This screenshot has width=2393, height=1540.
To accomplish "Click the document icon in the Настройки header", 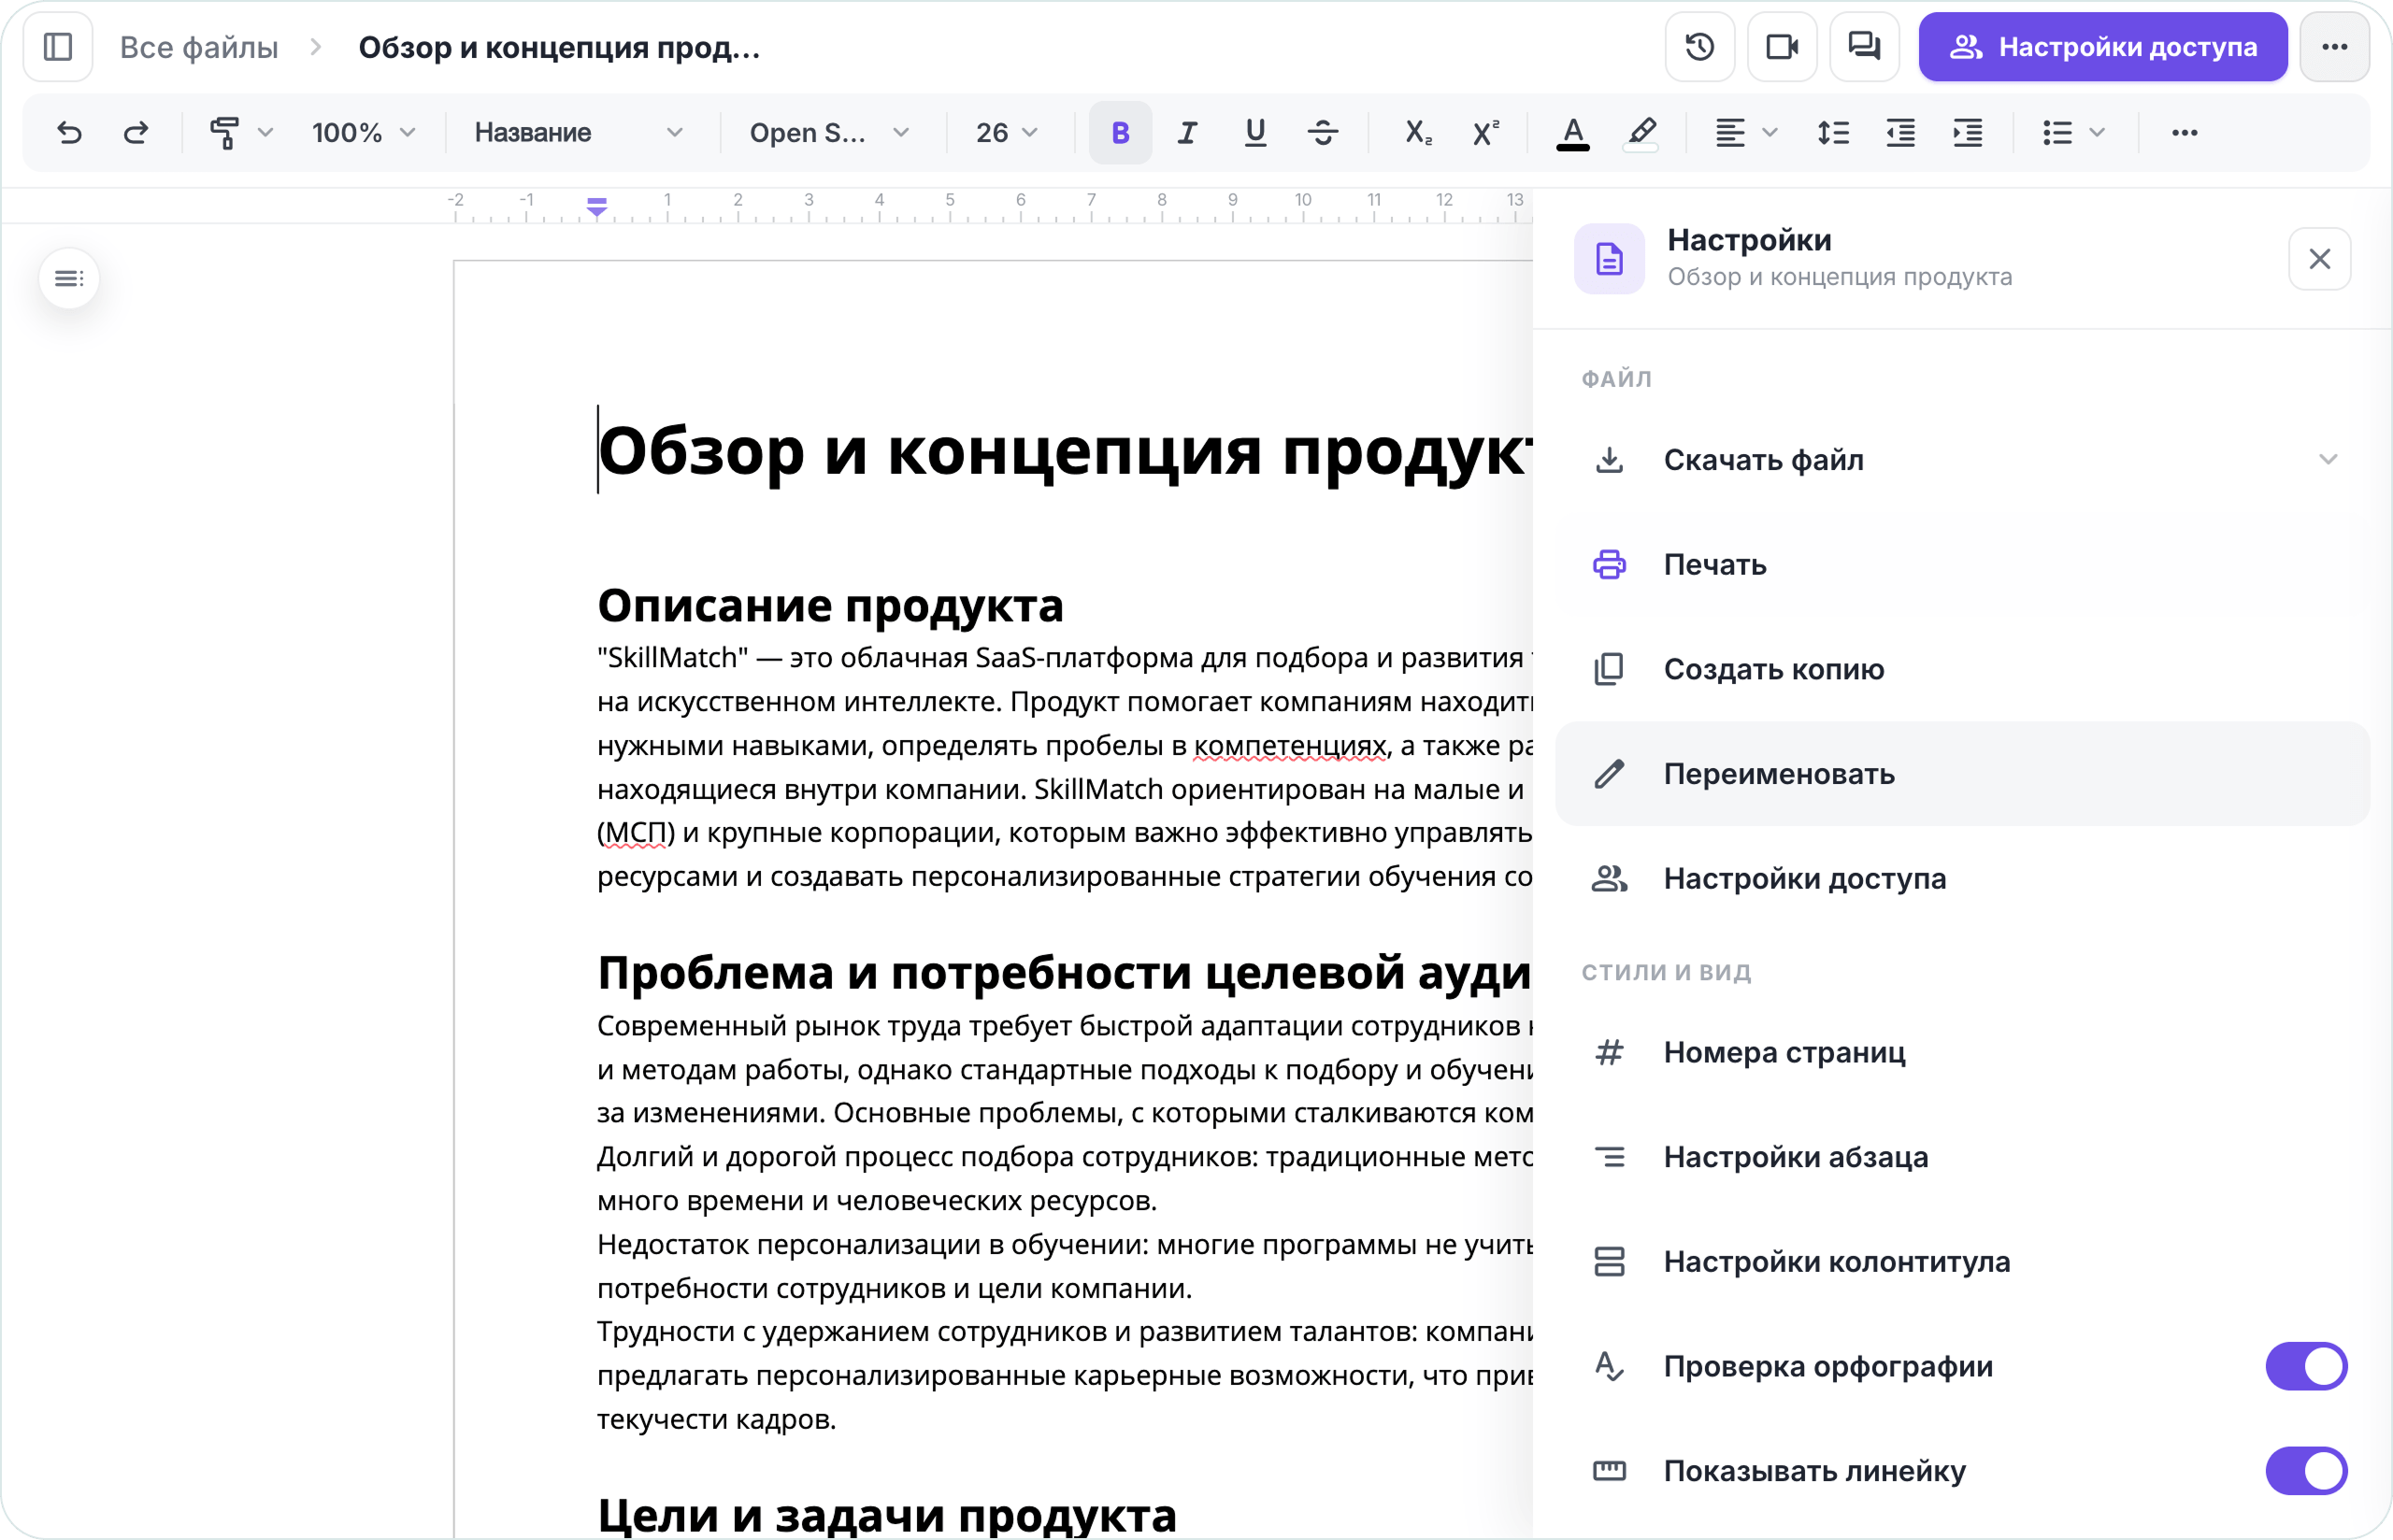I will (x=1609, y=259).
